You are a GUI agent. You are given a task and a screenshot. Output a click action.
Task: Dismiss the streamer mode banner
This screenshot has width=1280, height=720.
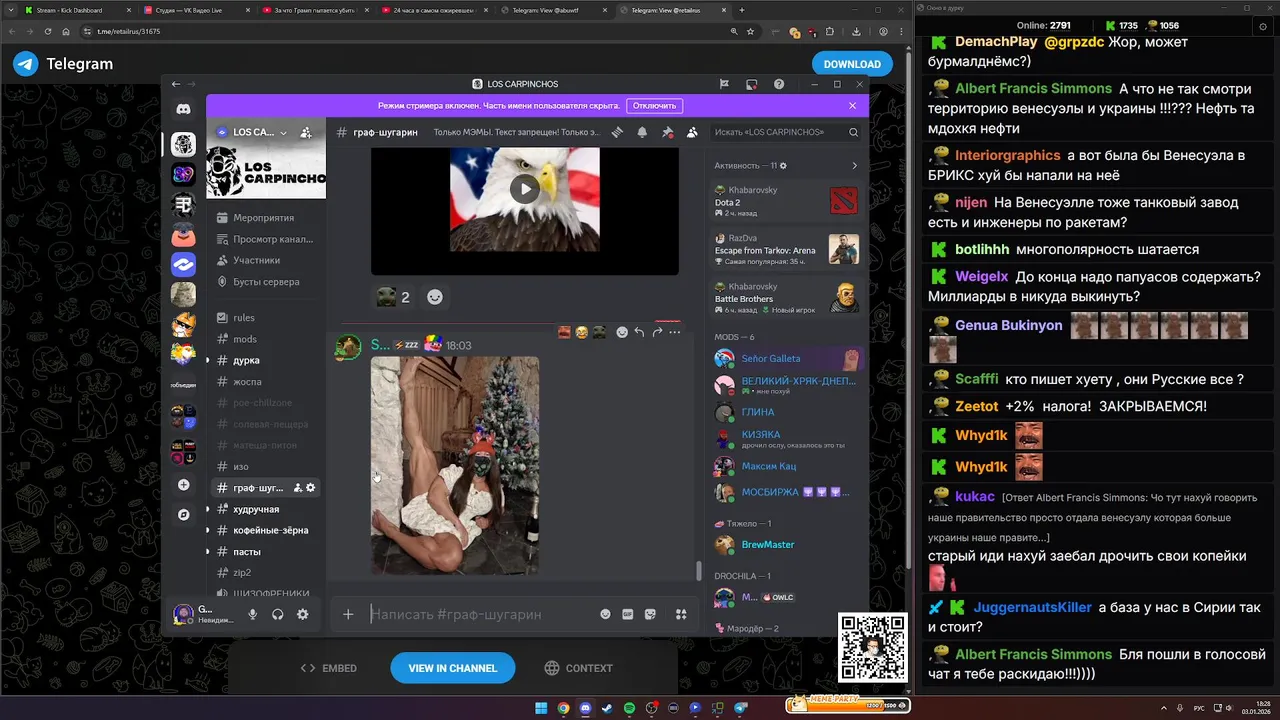pos(853,105)
